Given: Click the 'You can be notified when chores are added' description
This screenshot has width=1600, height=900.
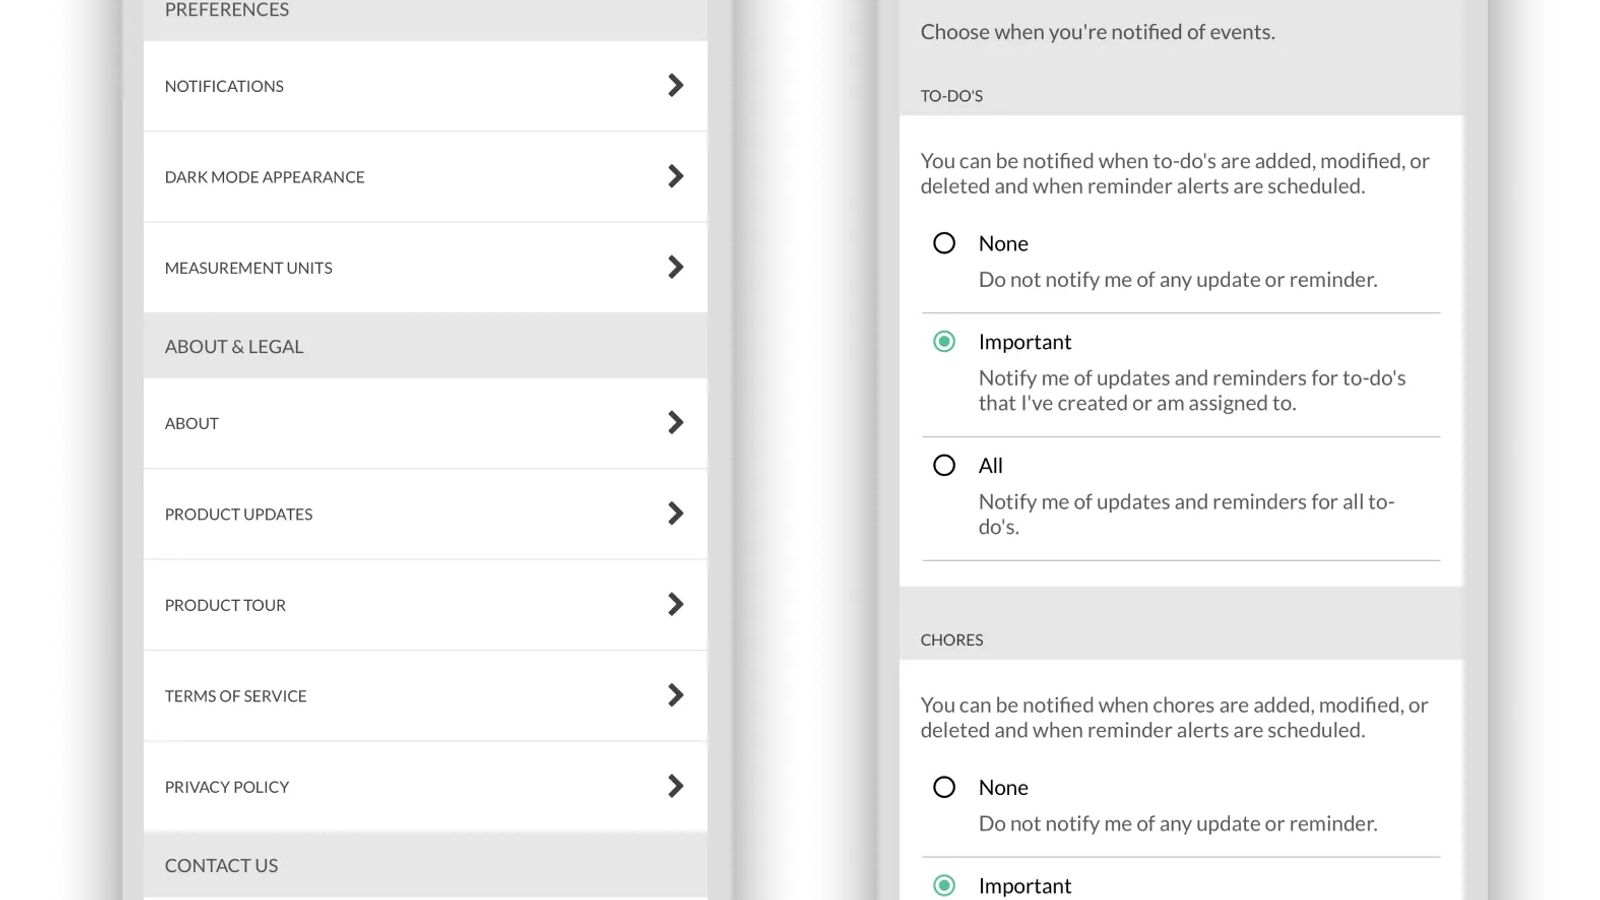Looking at the screenshot, I should pos(1175,717).
